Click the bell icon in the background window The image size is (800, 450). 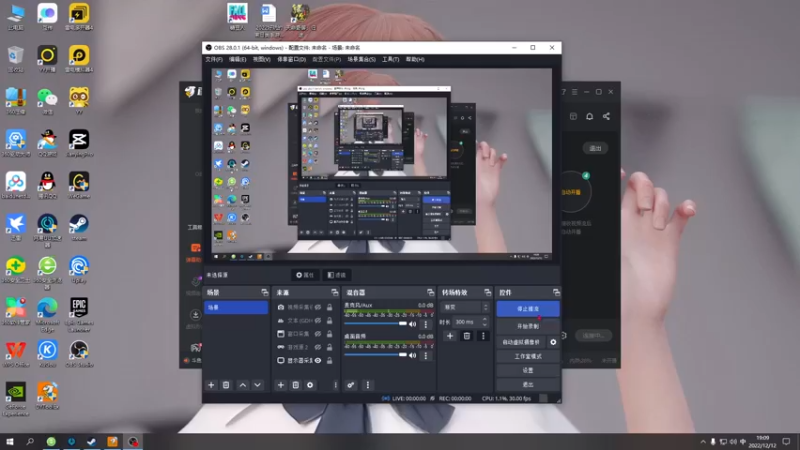(x=589, y=116)
